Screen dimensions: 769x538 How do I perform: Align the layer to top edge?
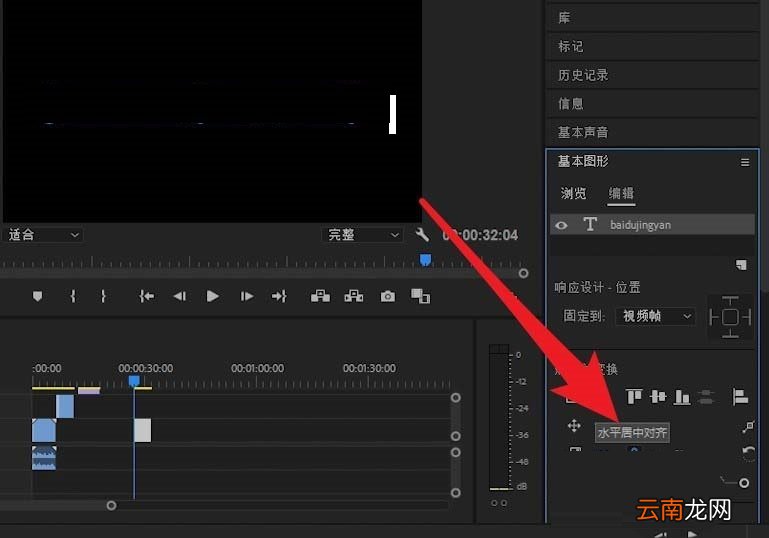634,396
